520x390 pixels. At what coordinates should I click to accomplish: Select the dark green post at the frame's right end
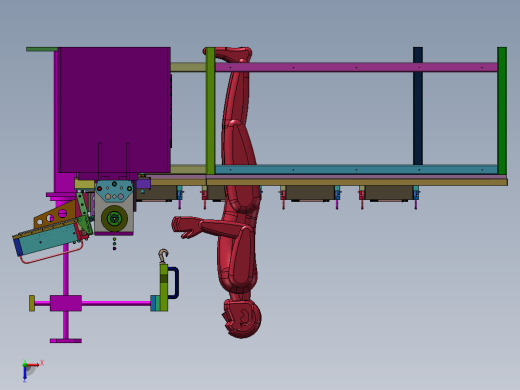pos(502,111)
